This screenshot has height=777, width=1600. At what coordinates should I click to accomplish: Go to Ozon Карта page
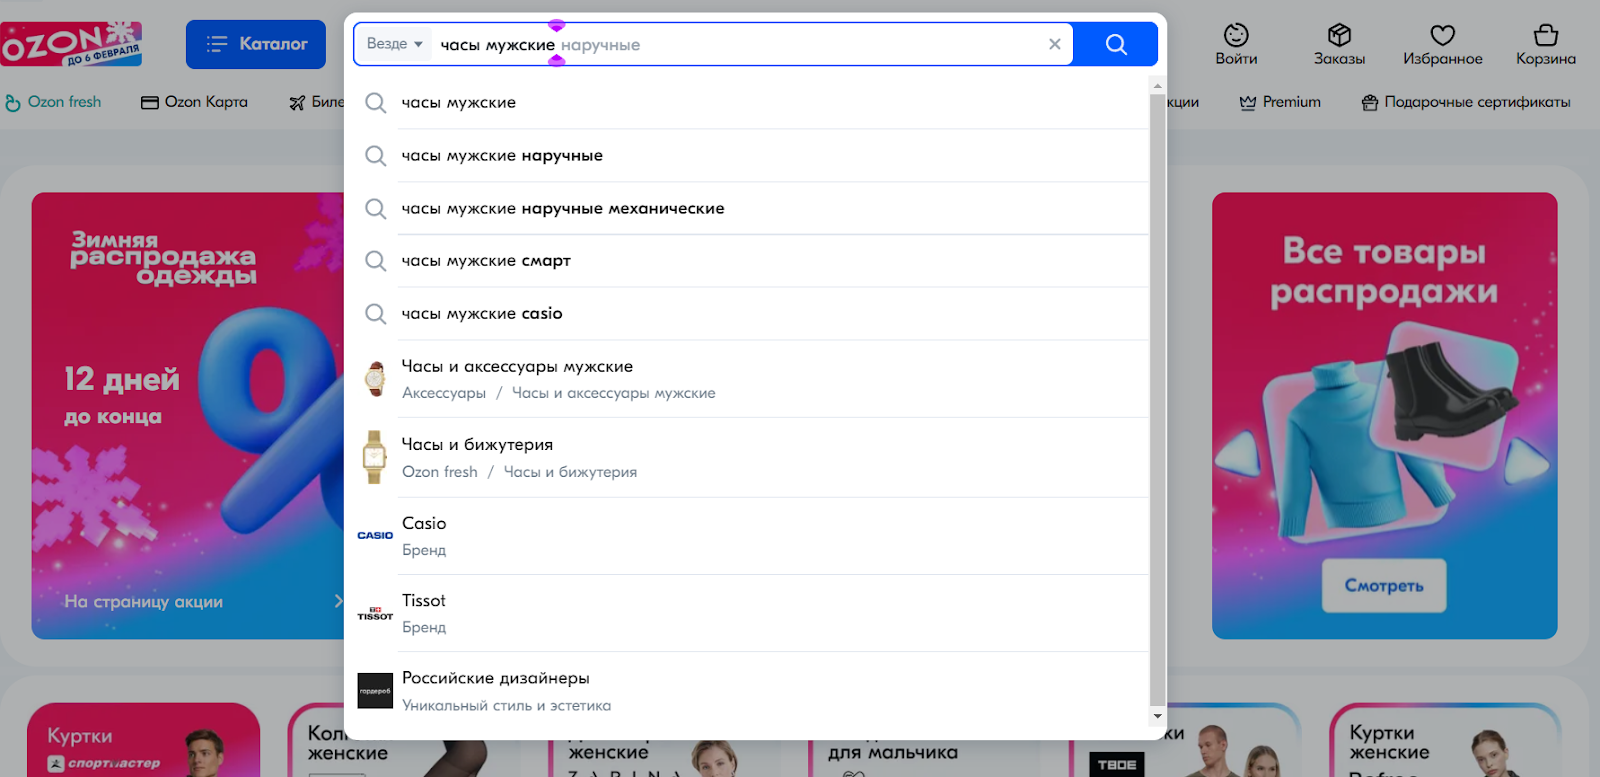click(x=195, y=102)
